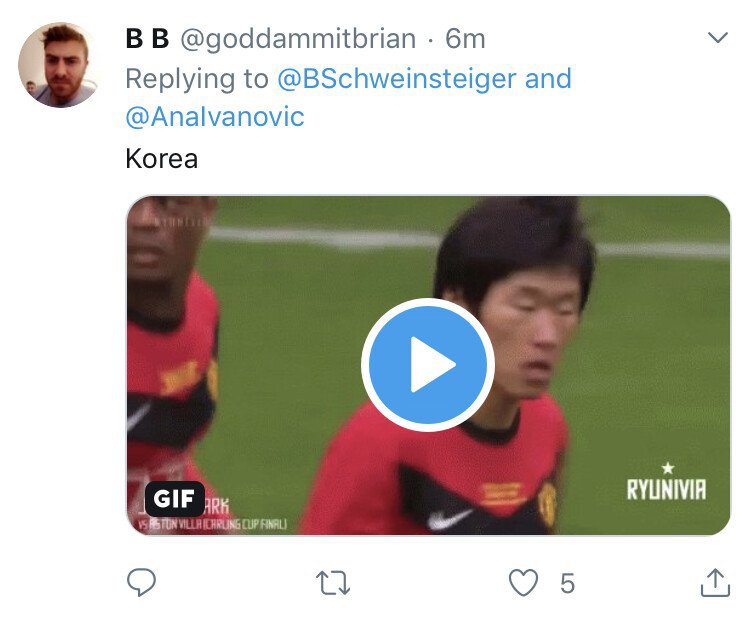Click the 6m timestamp
The height and width of the screenshot is (625, 750).
click(465, 39)
